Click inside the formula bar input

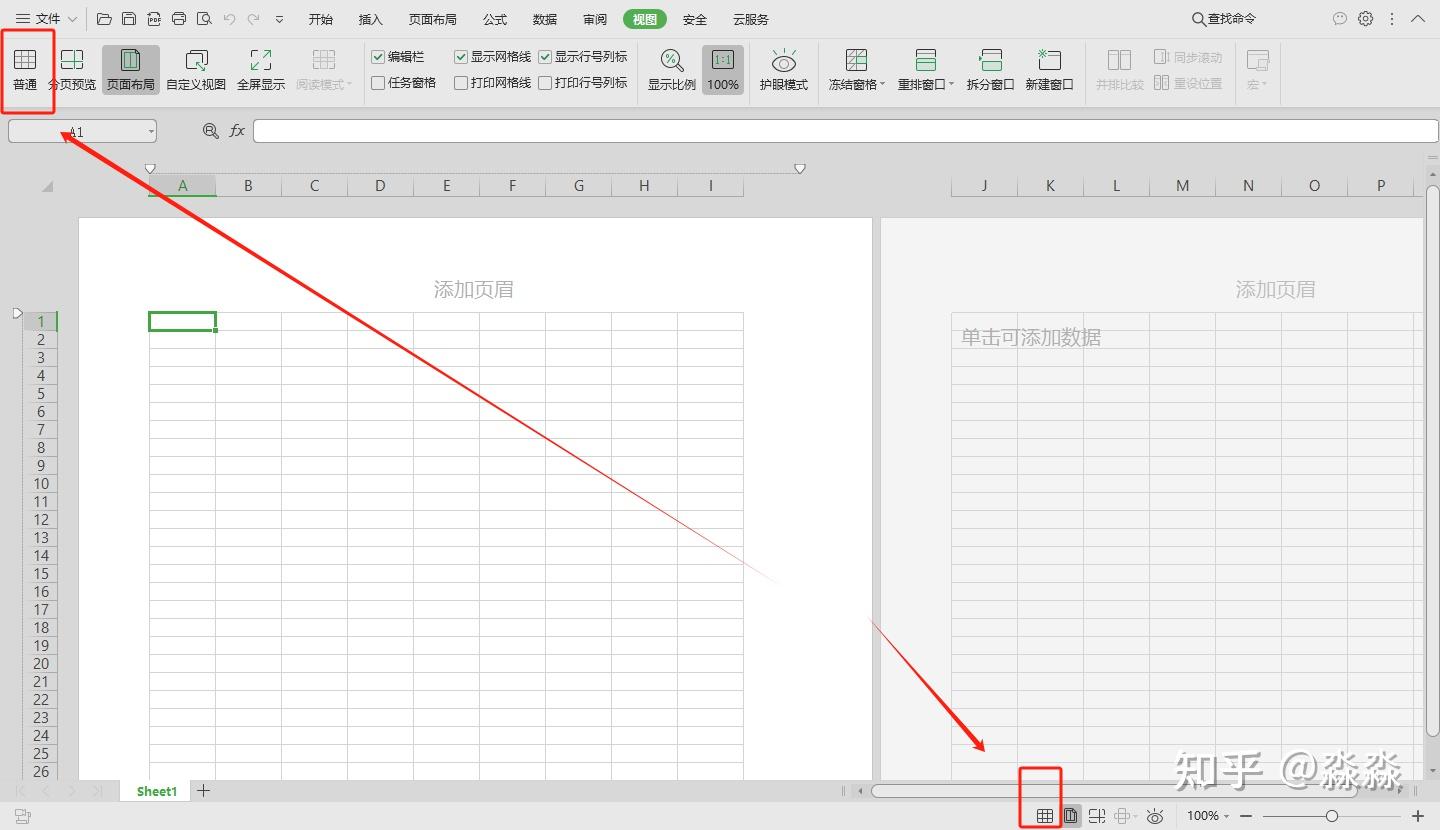pos(845,131)
